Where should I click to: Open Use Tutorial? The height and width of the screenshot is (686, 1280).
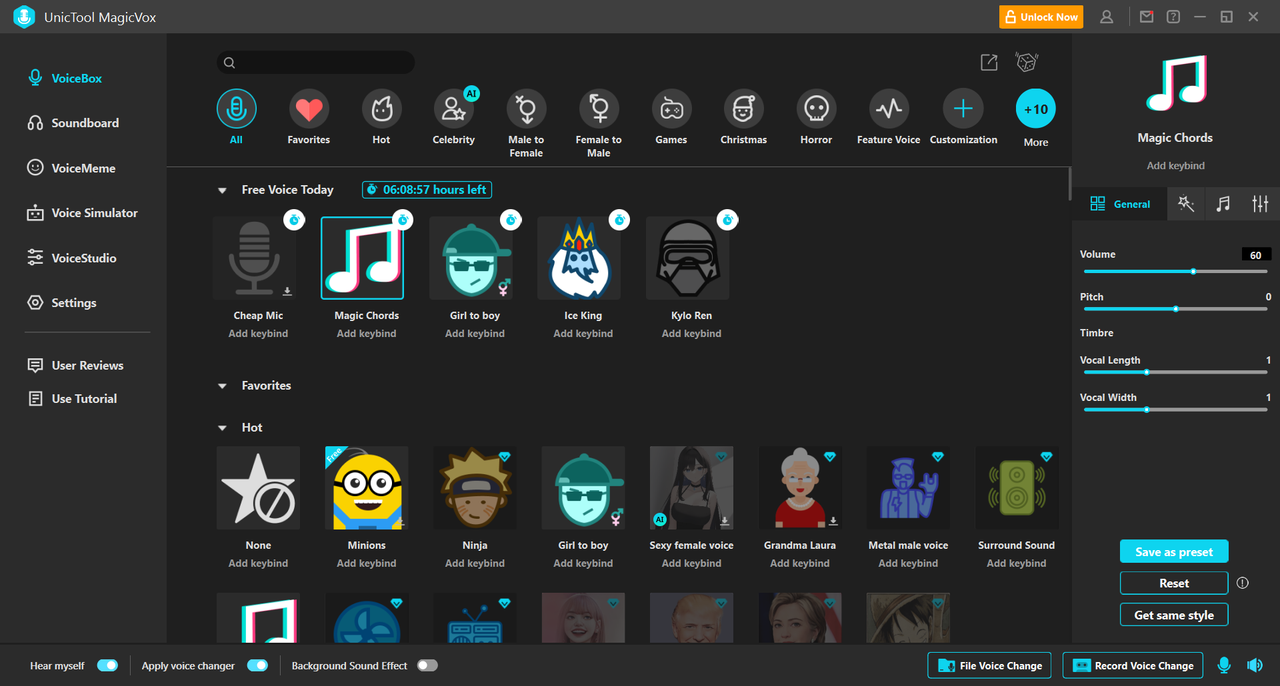[x=72, y=399]
